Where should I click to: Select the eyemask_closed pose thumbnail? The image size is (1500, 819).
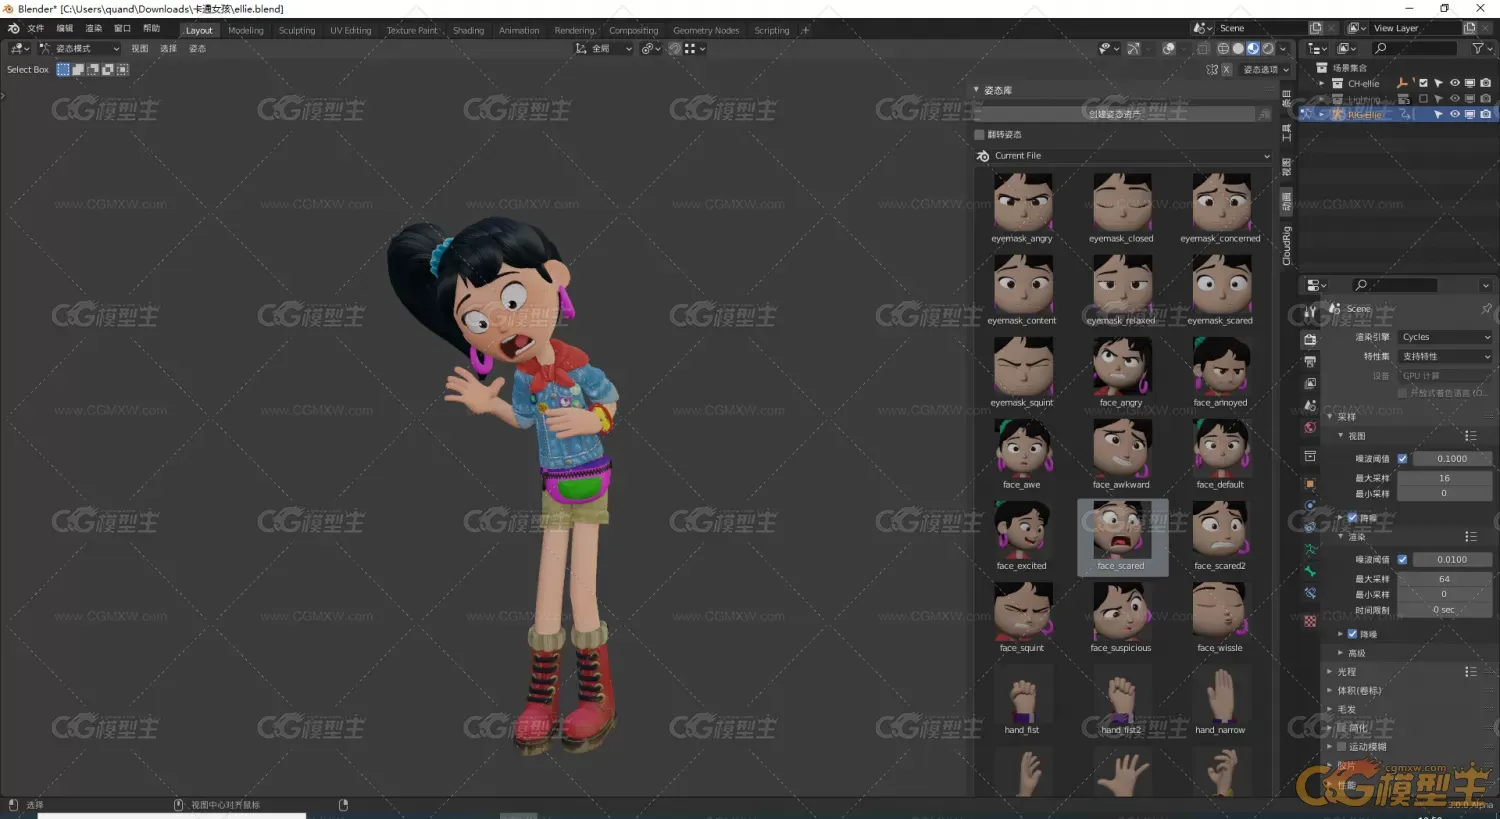pos(1121,208)
